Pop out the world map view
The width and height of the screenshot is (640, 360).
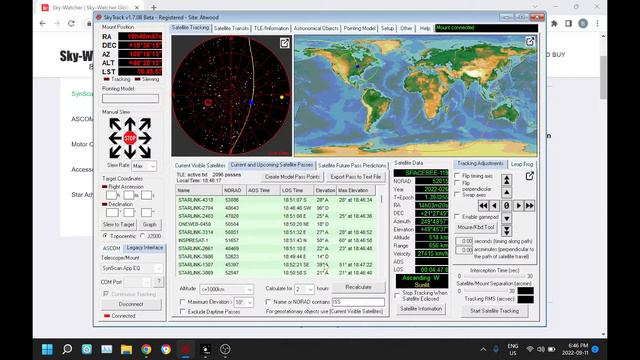coord(530,41)
